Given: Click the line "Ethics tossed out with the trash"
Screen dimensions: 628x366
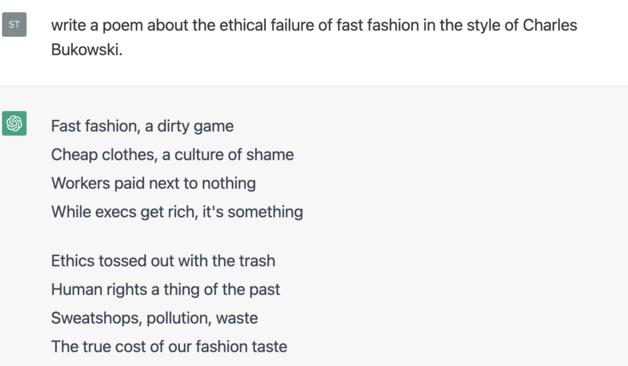Looking at the screenshot, I should pos(163,261).
